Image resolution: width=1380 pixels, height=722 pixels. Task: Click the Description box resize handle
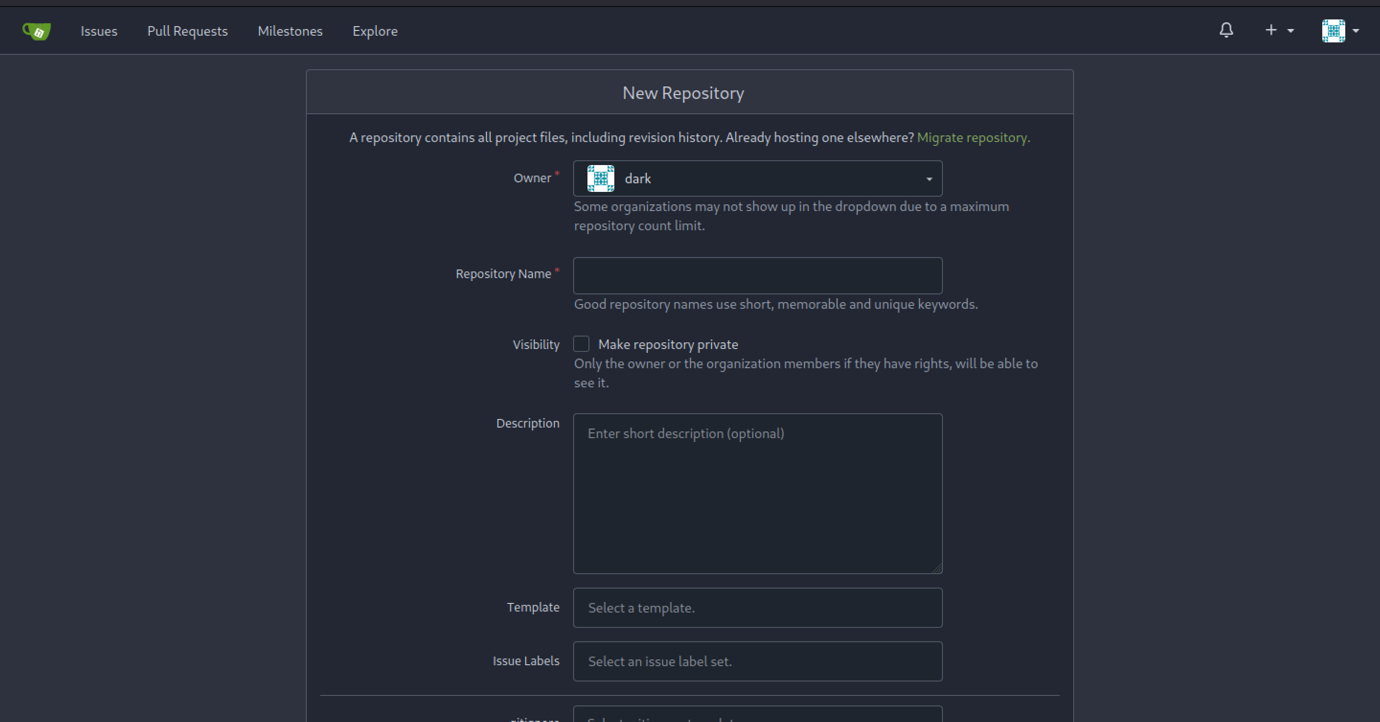(x=936, y=567)
